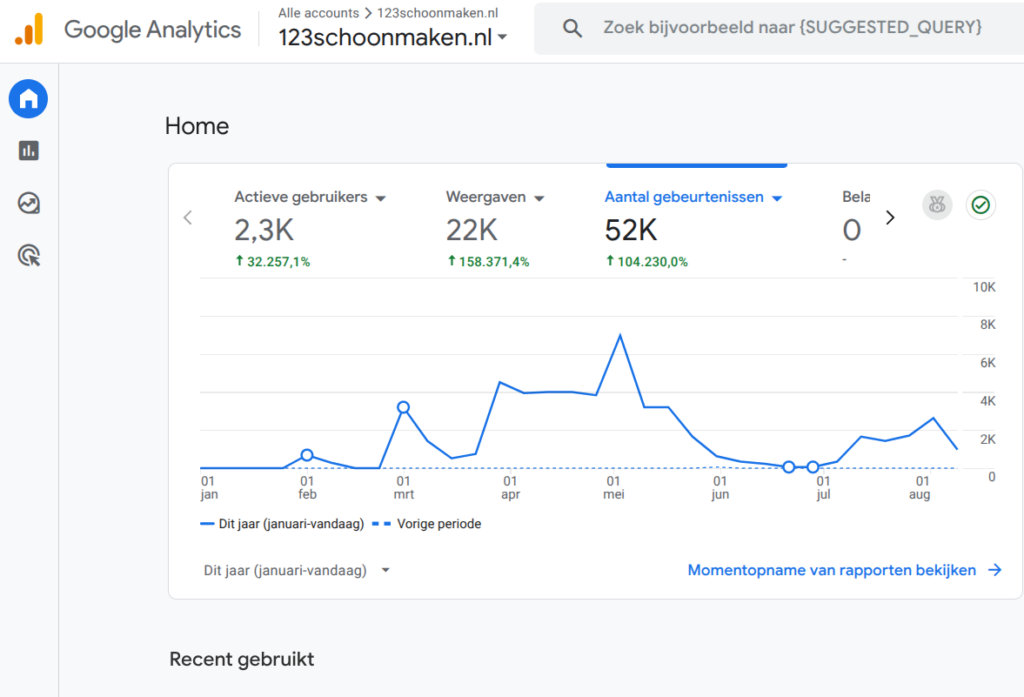Screen dimensions: 1024x697
Task: Click the green checkmark status icon
Action: pos(980,205)
